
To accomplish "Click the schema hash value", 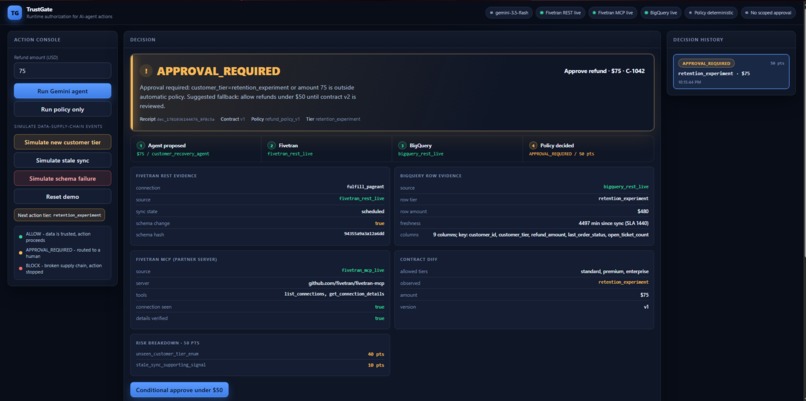I will click(364, 233).
